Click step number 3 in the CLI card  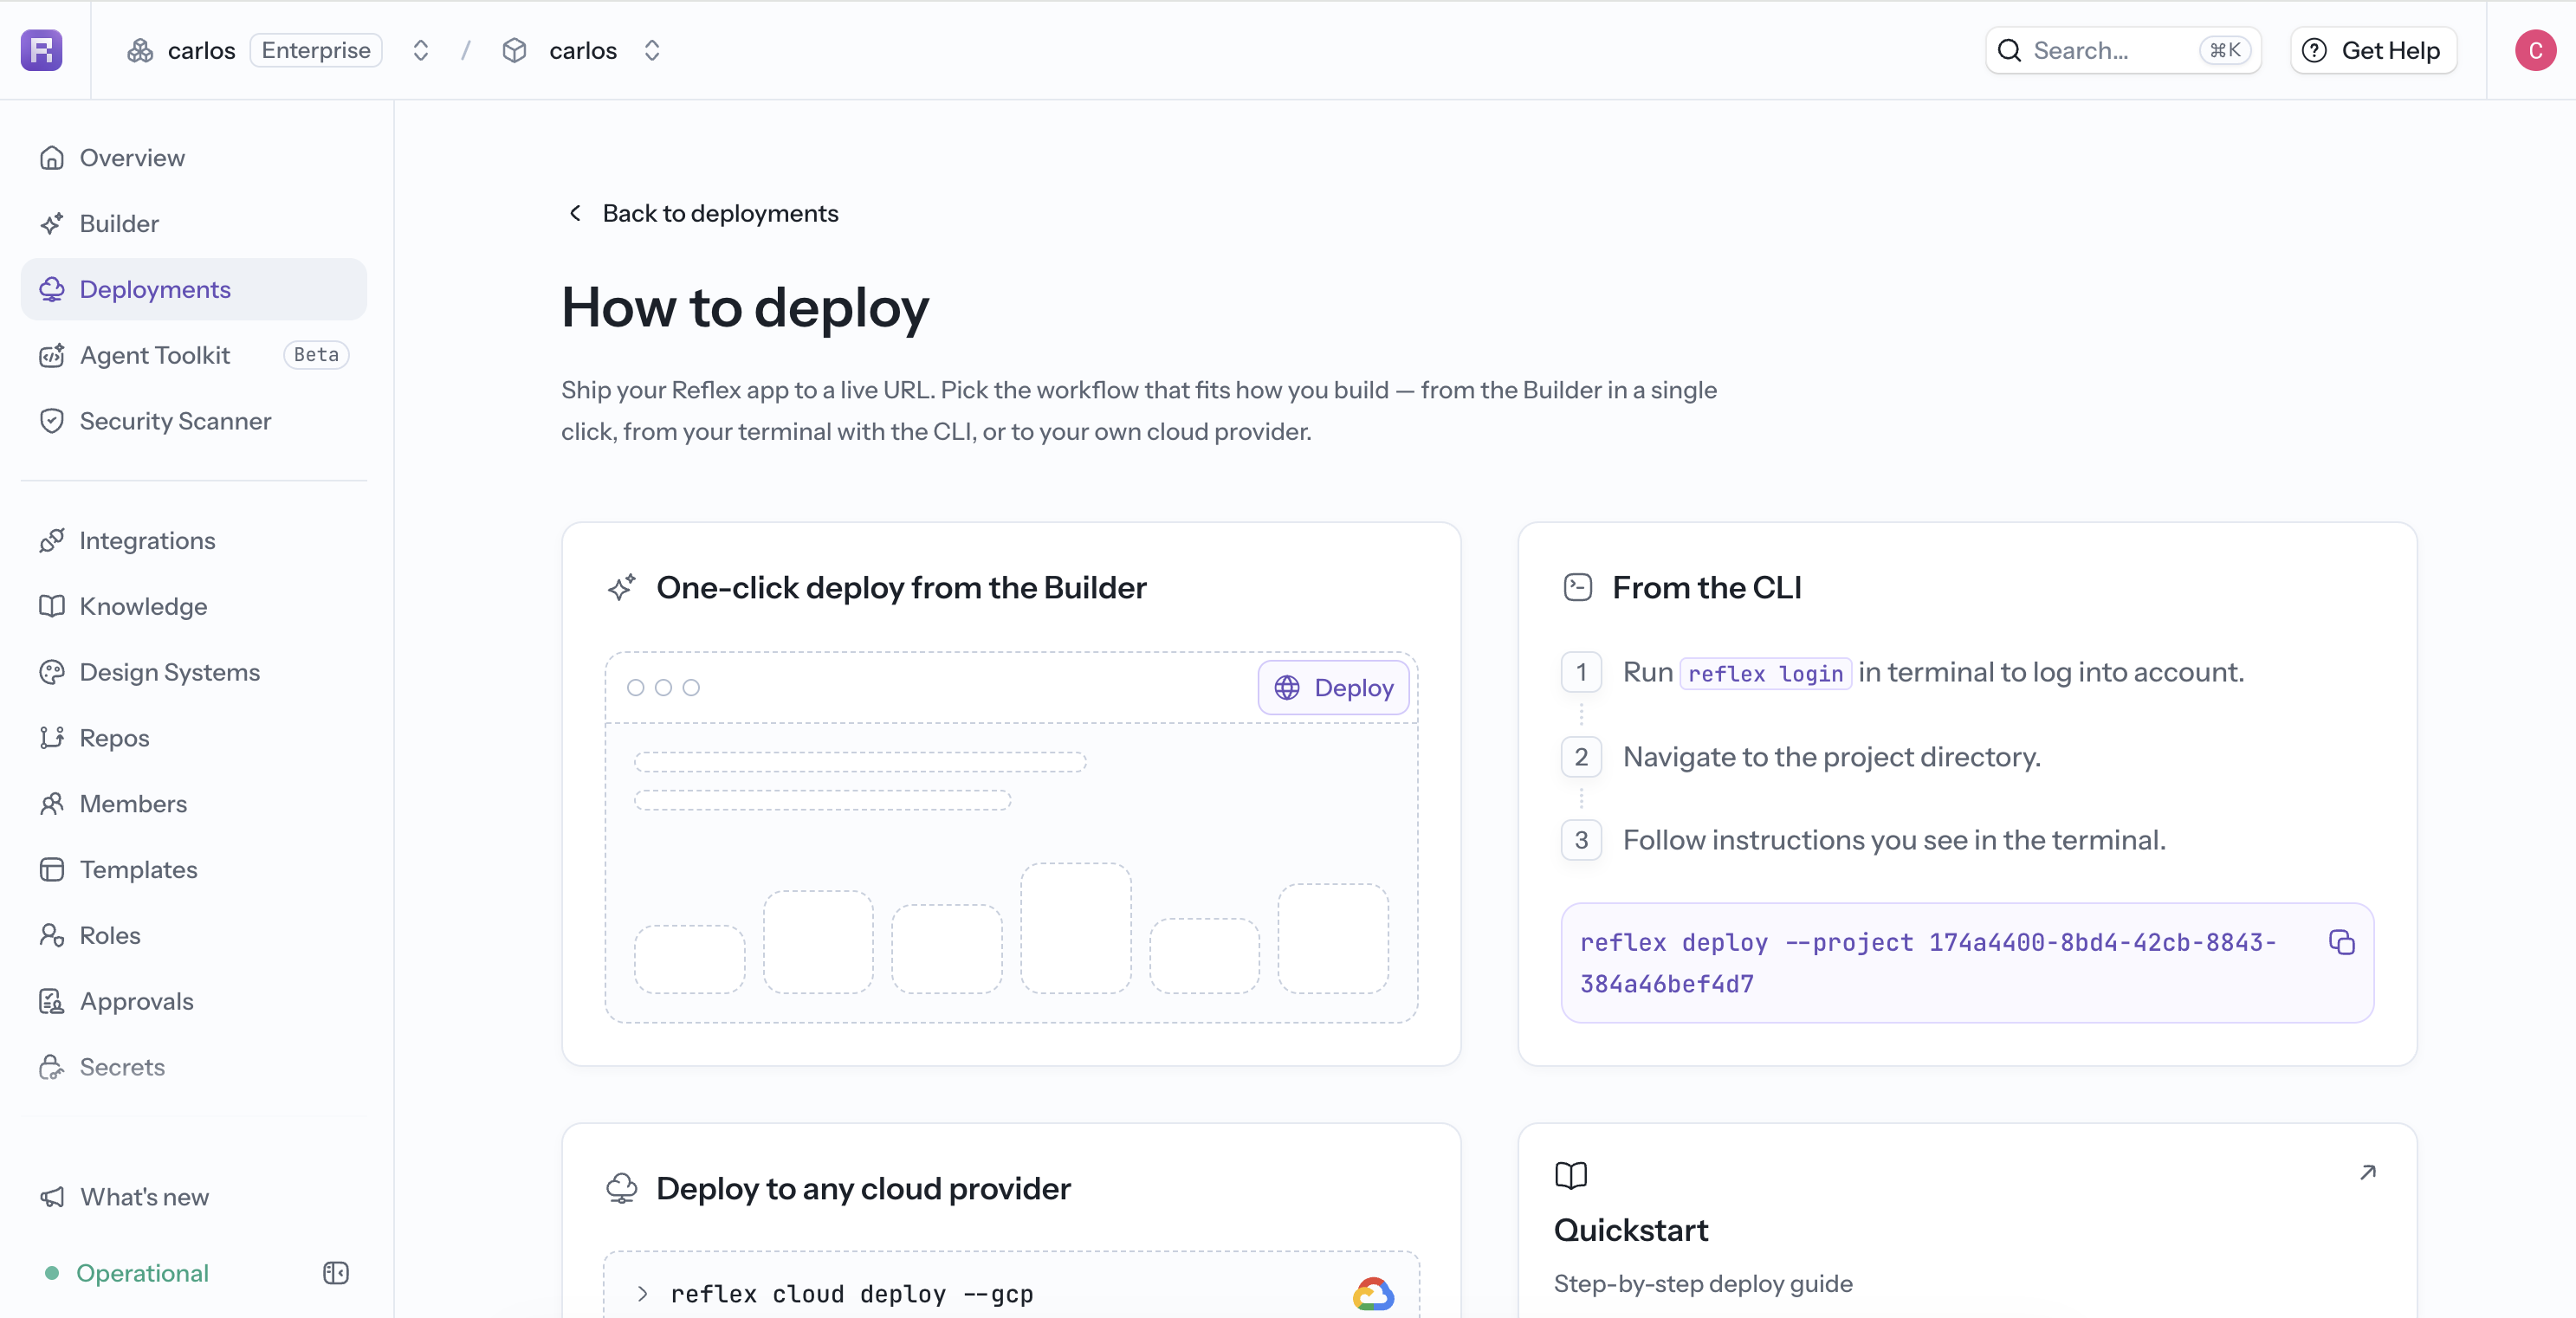[1581, 840]
